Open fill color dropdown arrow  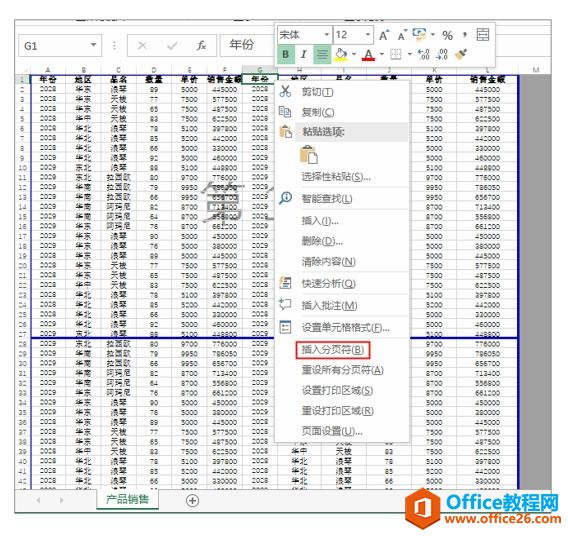click(354, 54)
